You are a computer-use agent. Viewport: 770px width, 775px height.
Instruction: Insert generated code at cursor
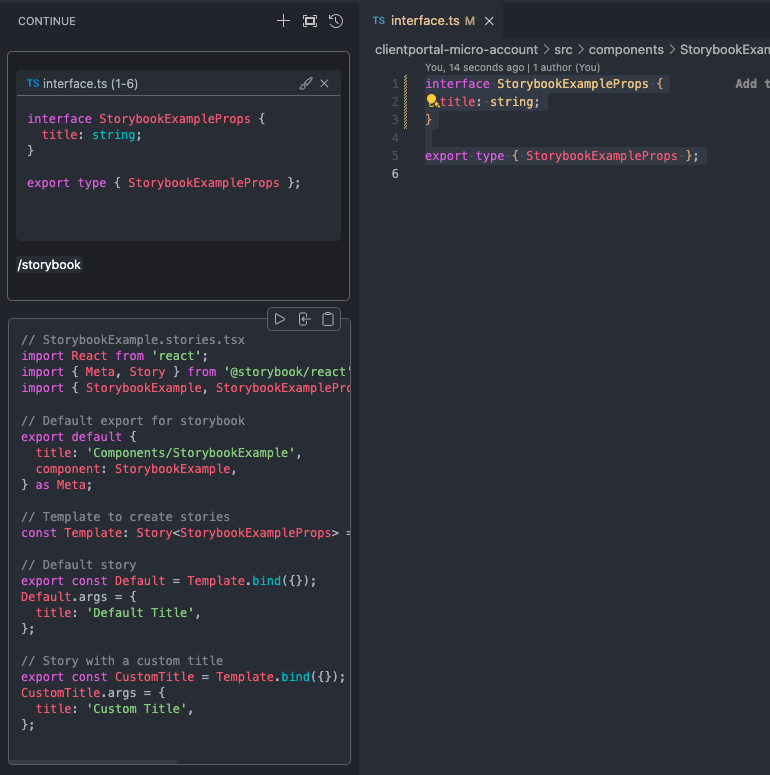(x=304, y=319)
